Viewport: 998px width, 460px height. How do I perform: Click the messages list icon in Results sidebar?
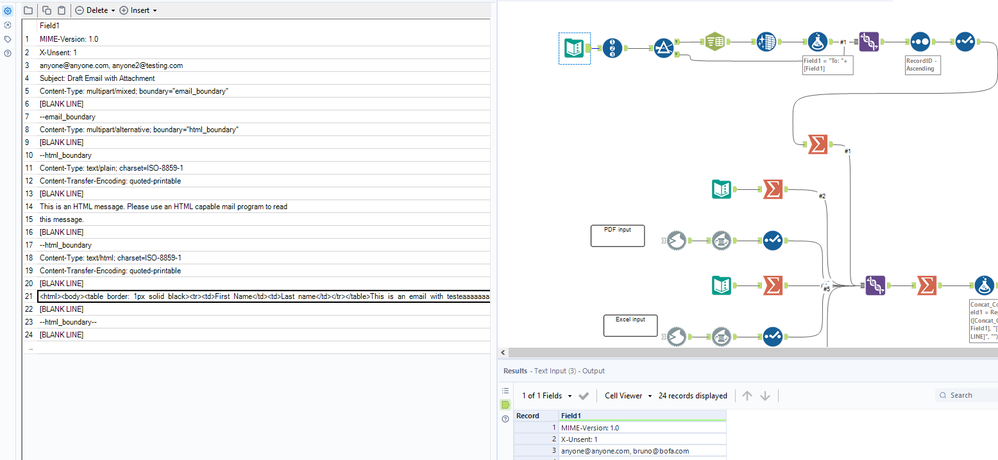pyautogui.click(x=505, y=391)
